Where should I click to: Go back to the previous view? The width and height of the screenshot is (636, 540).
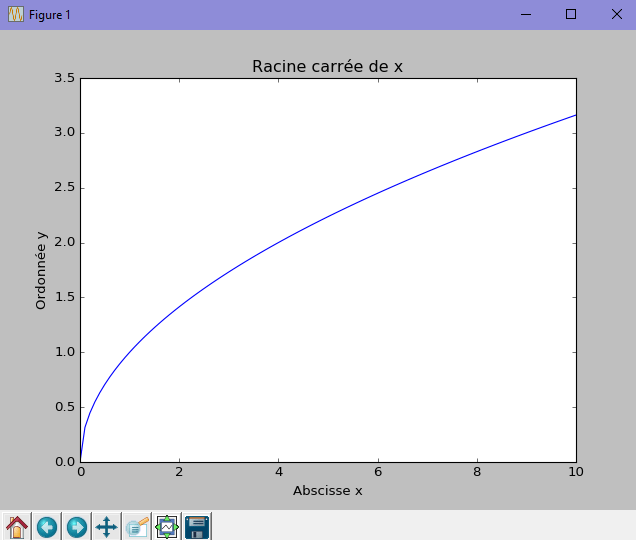pyautogui.click(x=47, y=527)
